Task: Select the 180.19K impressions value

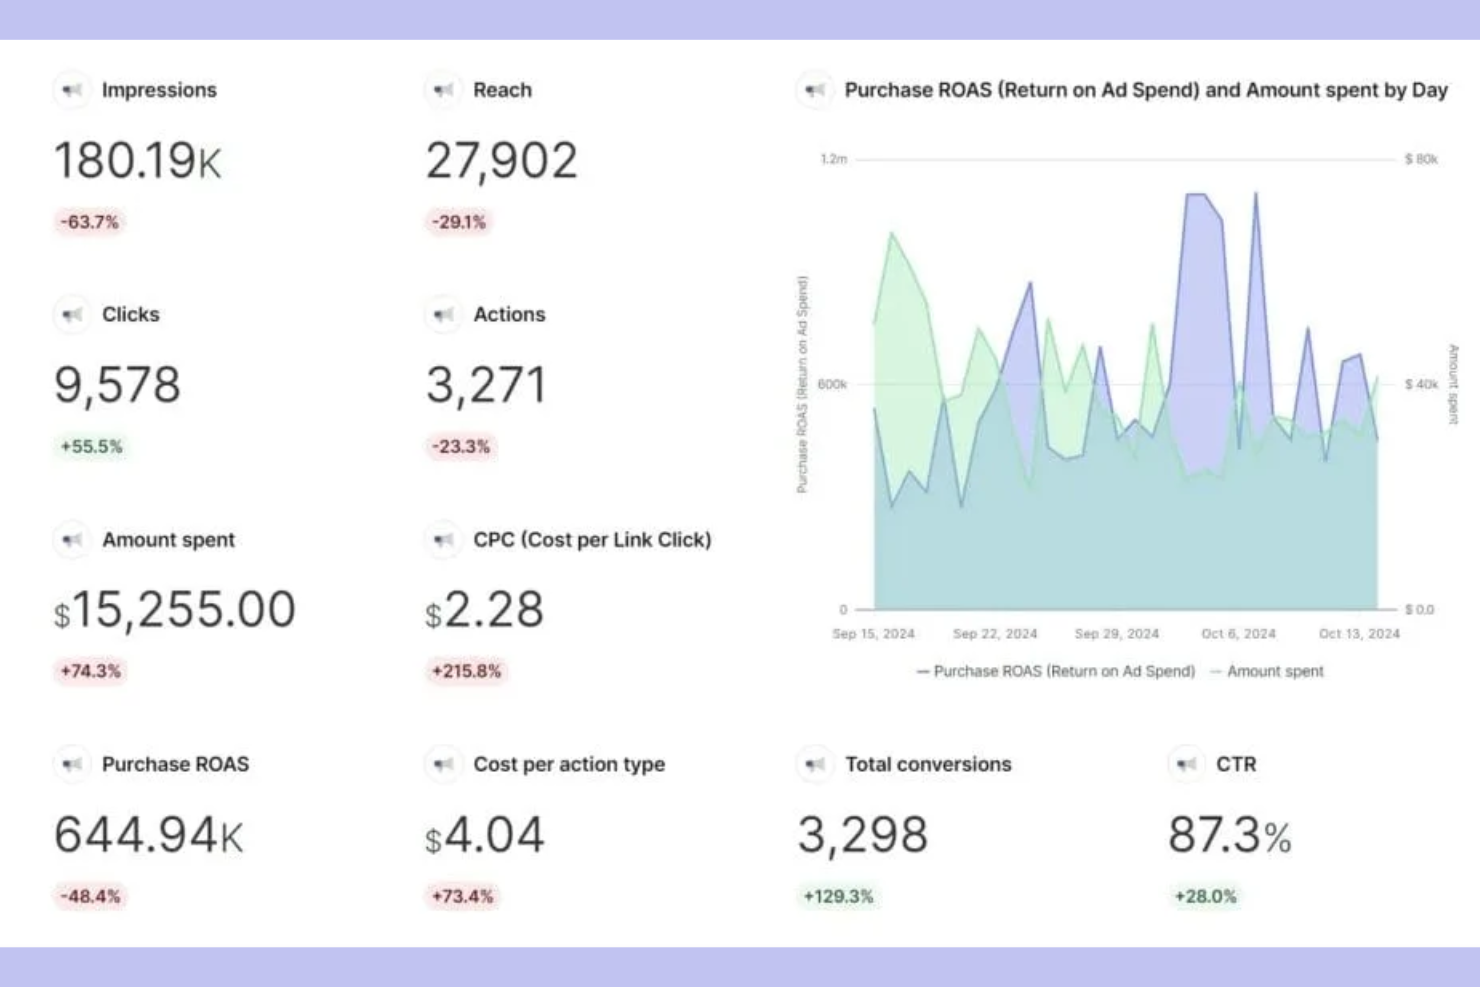Action: pos(138,160)
